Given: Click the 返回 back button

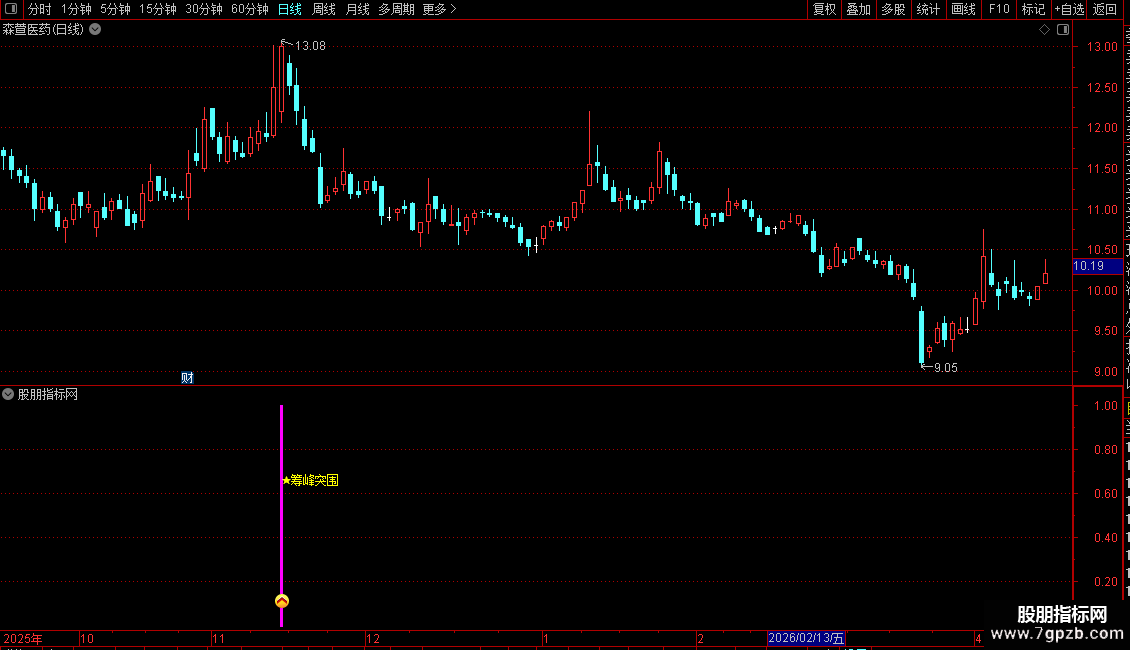Looking at the screenshot, I should tap(1105, 9).
